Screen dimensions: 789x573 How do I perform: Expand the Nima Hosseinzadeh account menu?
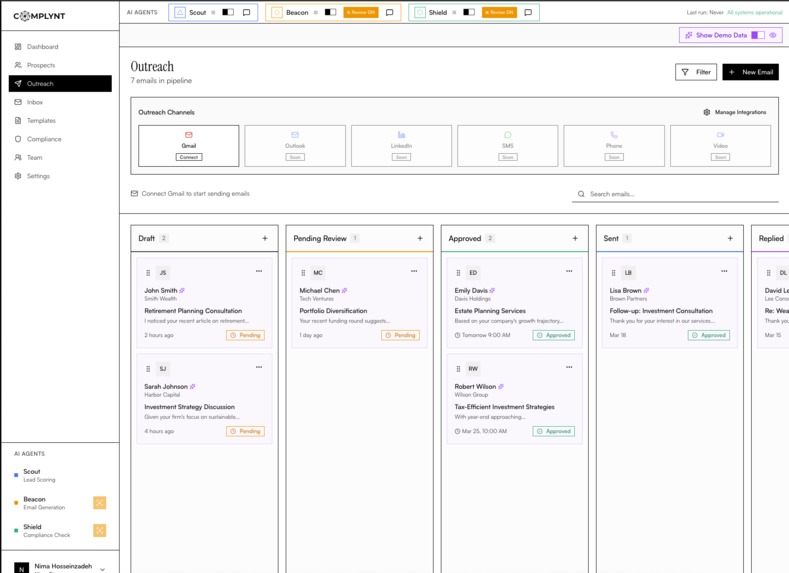point(103,569)
